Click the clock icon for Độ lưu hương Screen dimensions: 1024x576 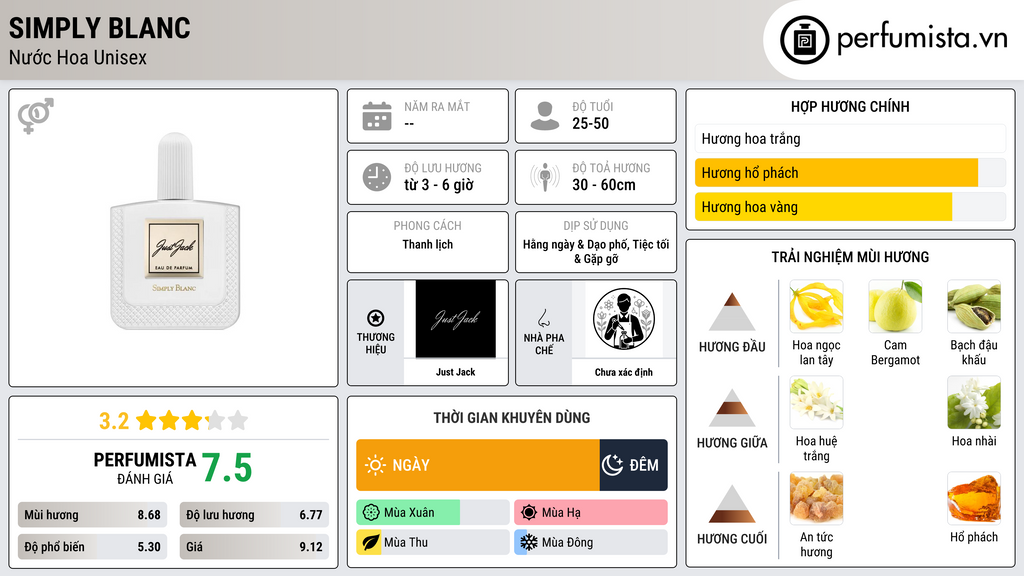[377, 177]
